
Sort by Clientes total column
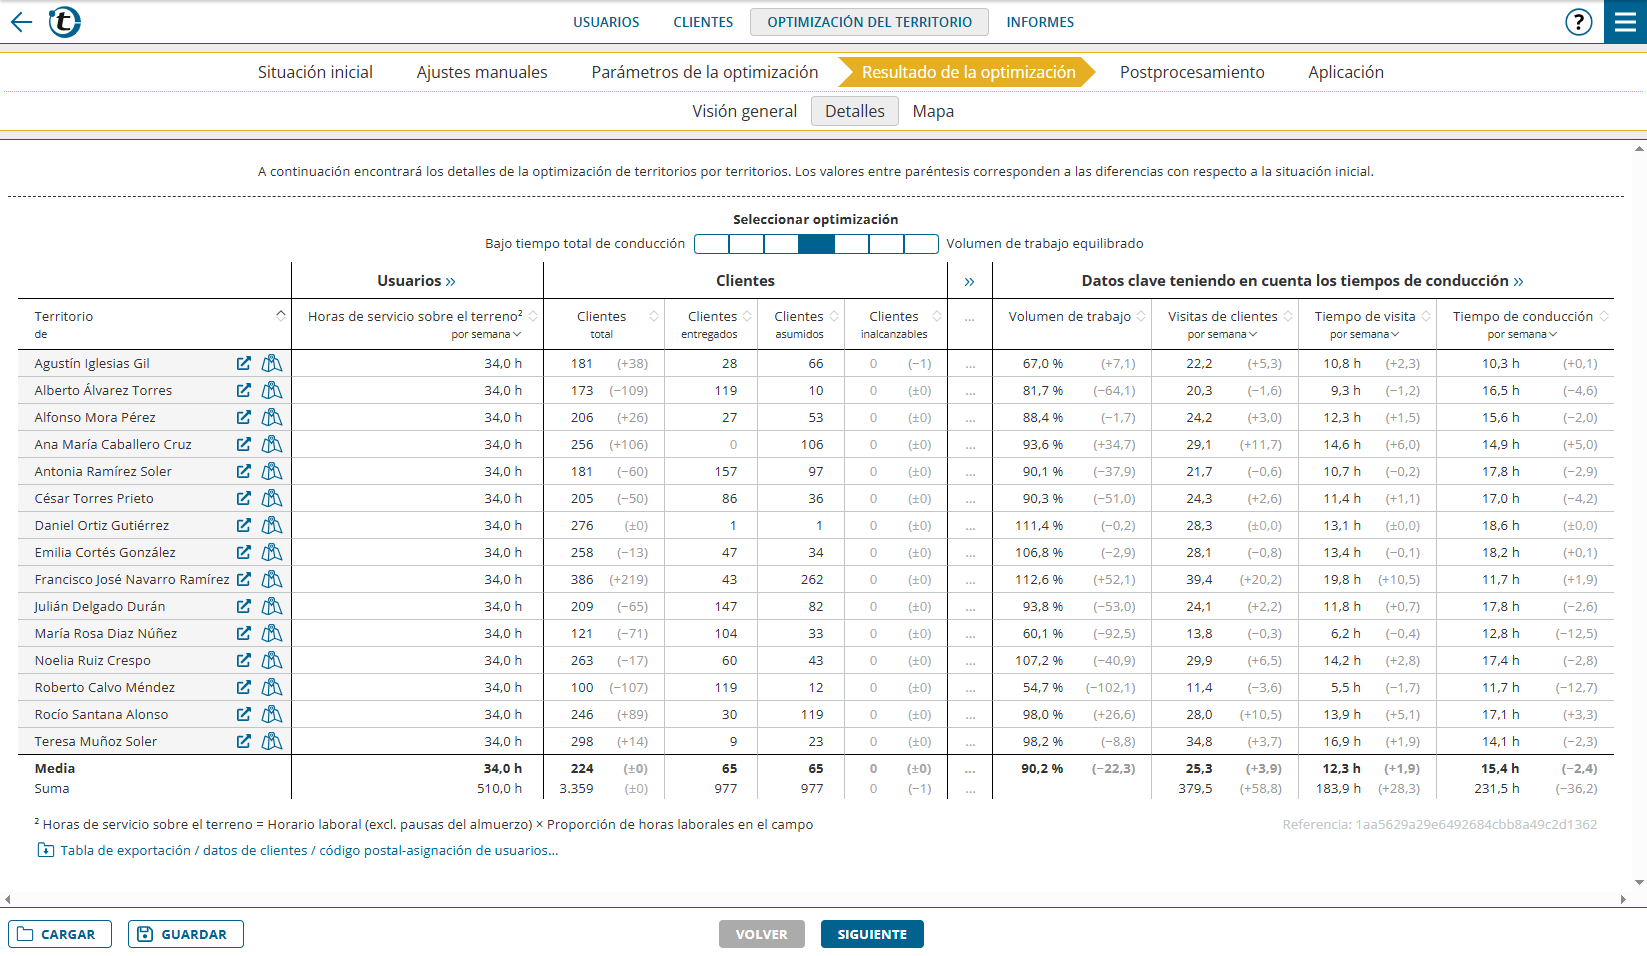tap(654, 316)
